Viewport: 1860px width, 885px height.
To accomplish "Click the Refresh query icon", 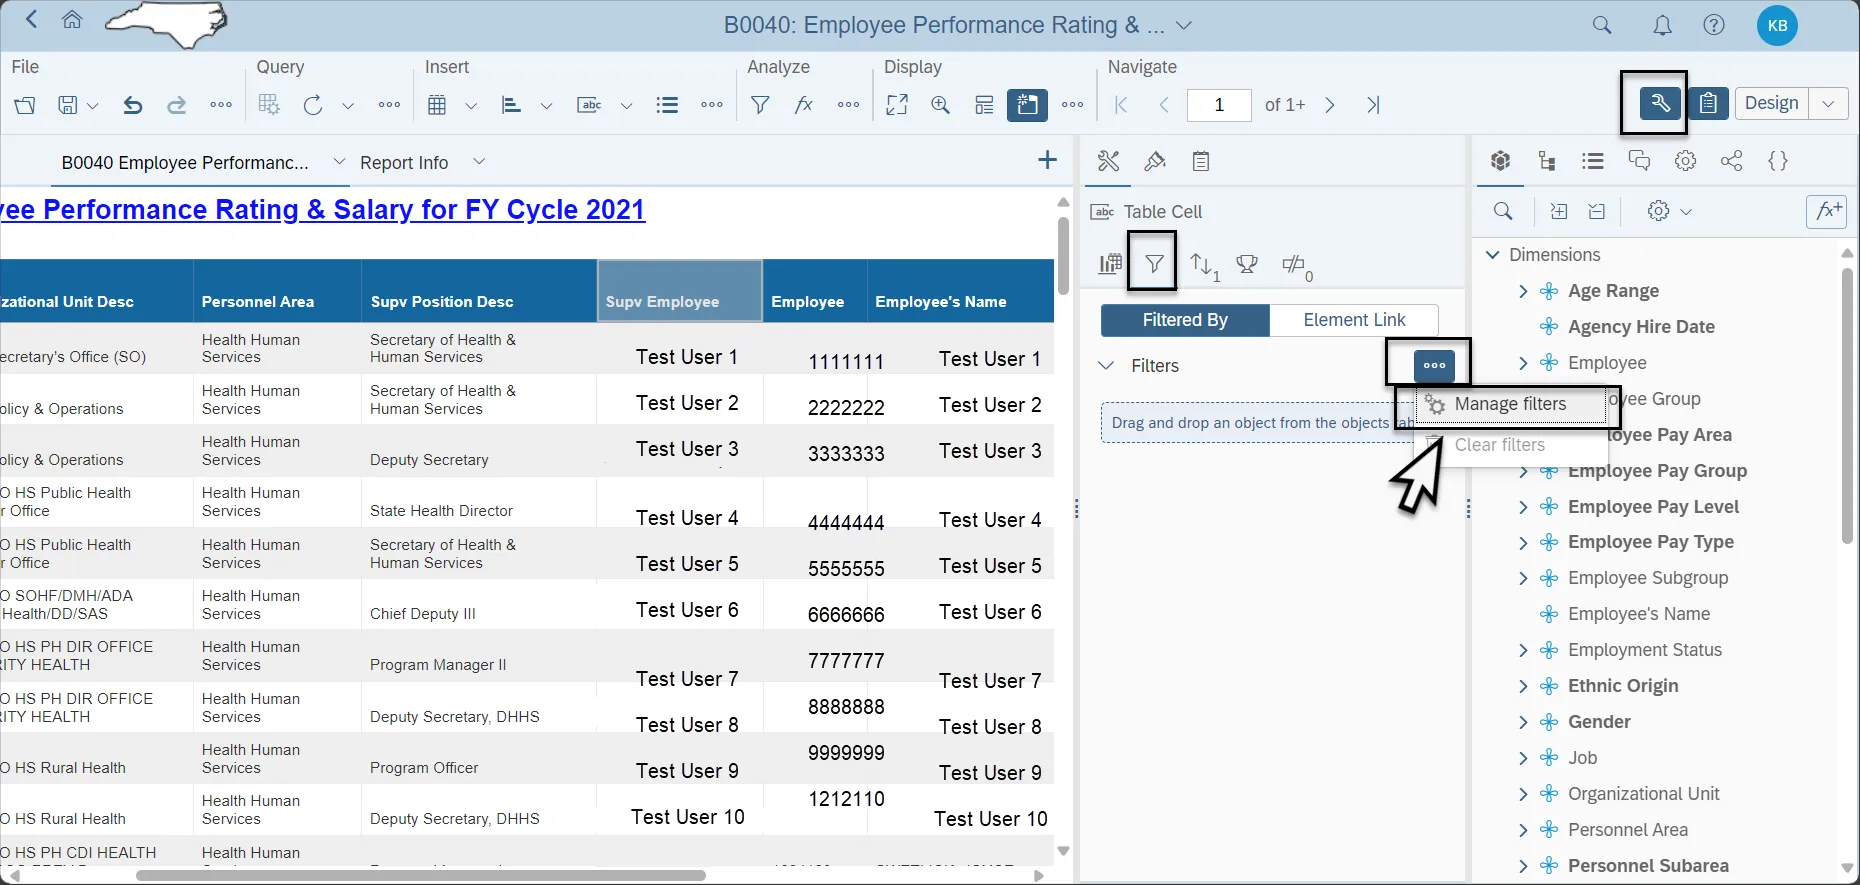I will pyautogui.click(x=313, y=105).
